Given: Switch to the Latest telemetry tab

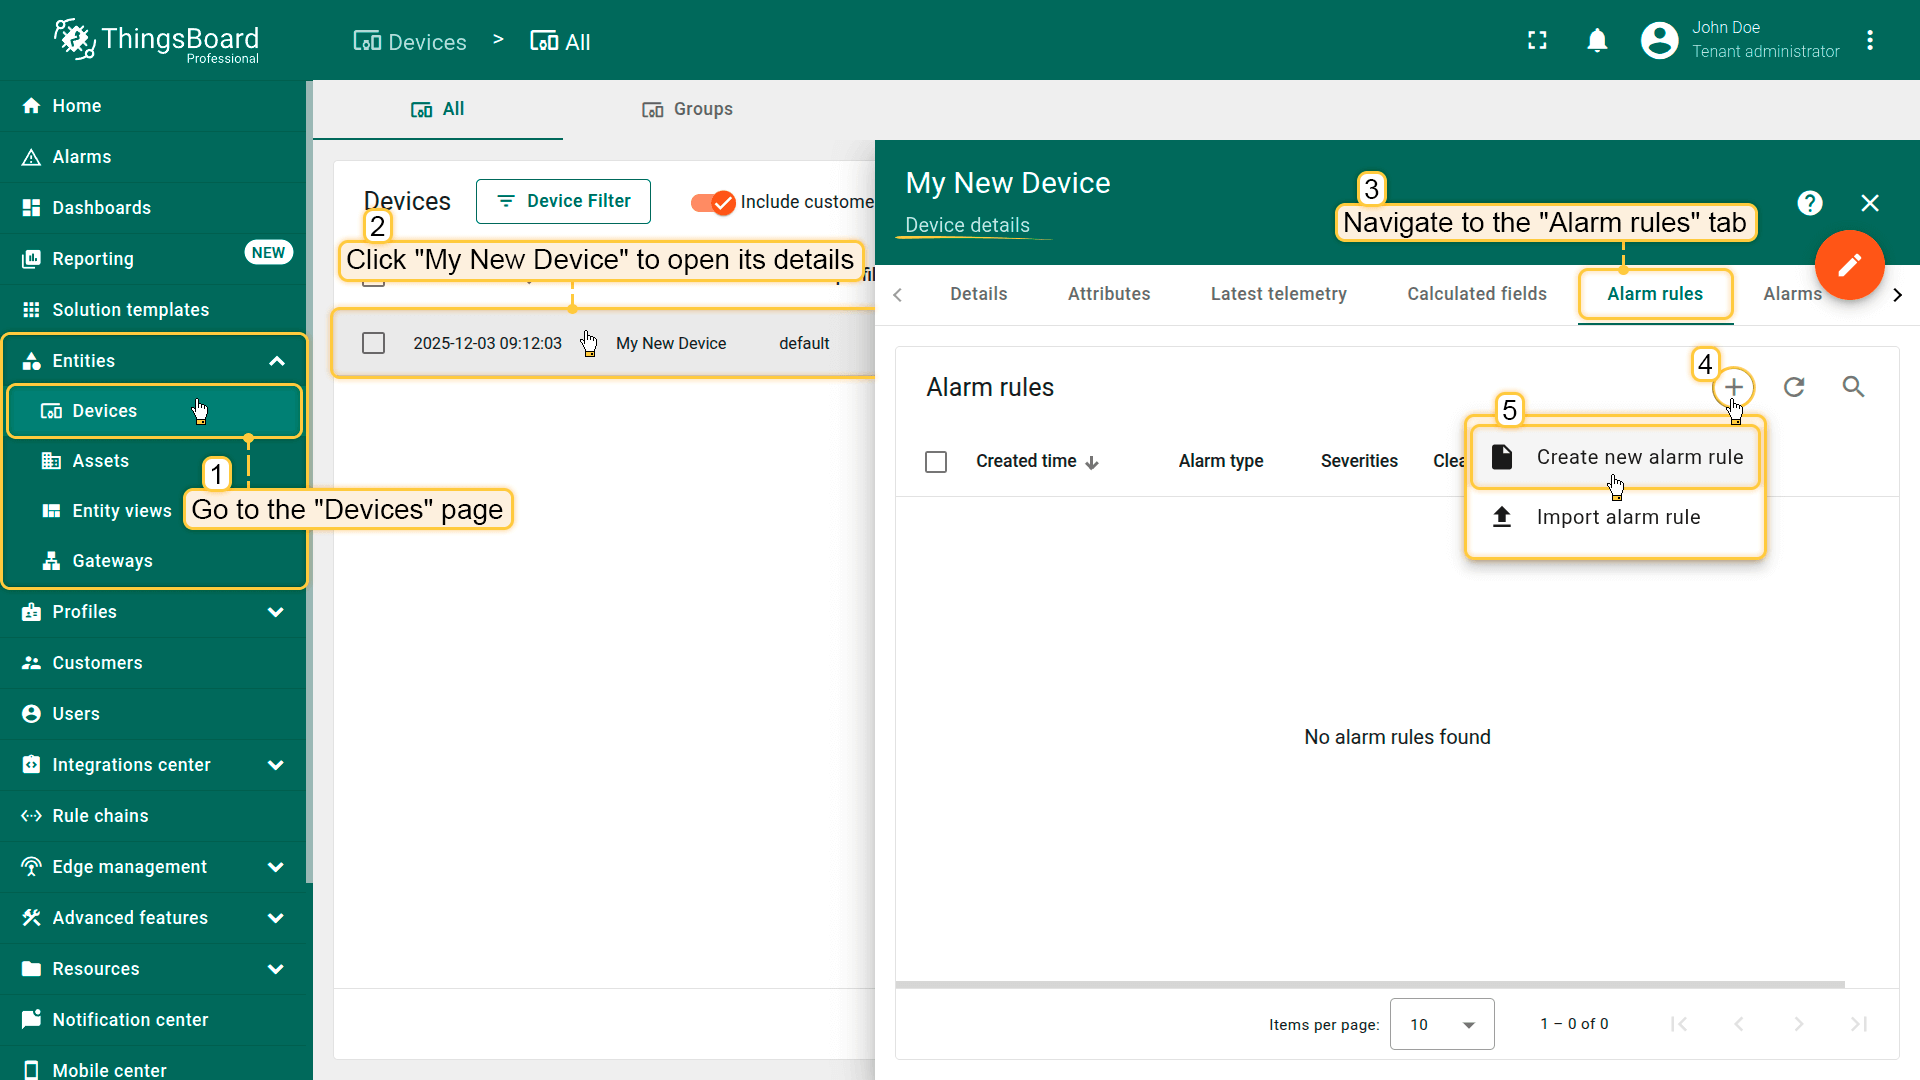Looking at the screenshot, I should click(x=1278, y=294).
